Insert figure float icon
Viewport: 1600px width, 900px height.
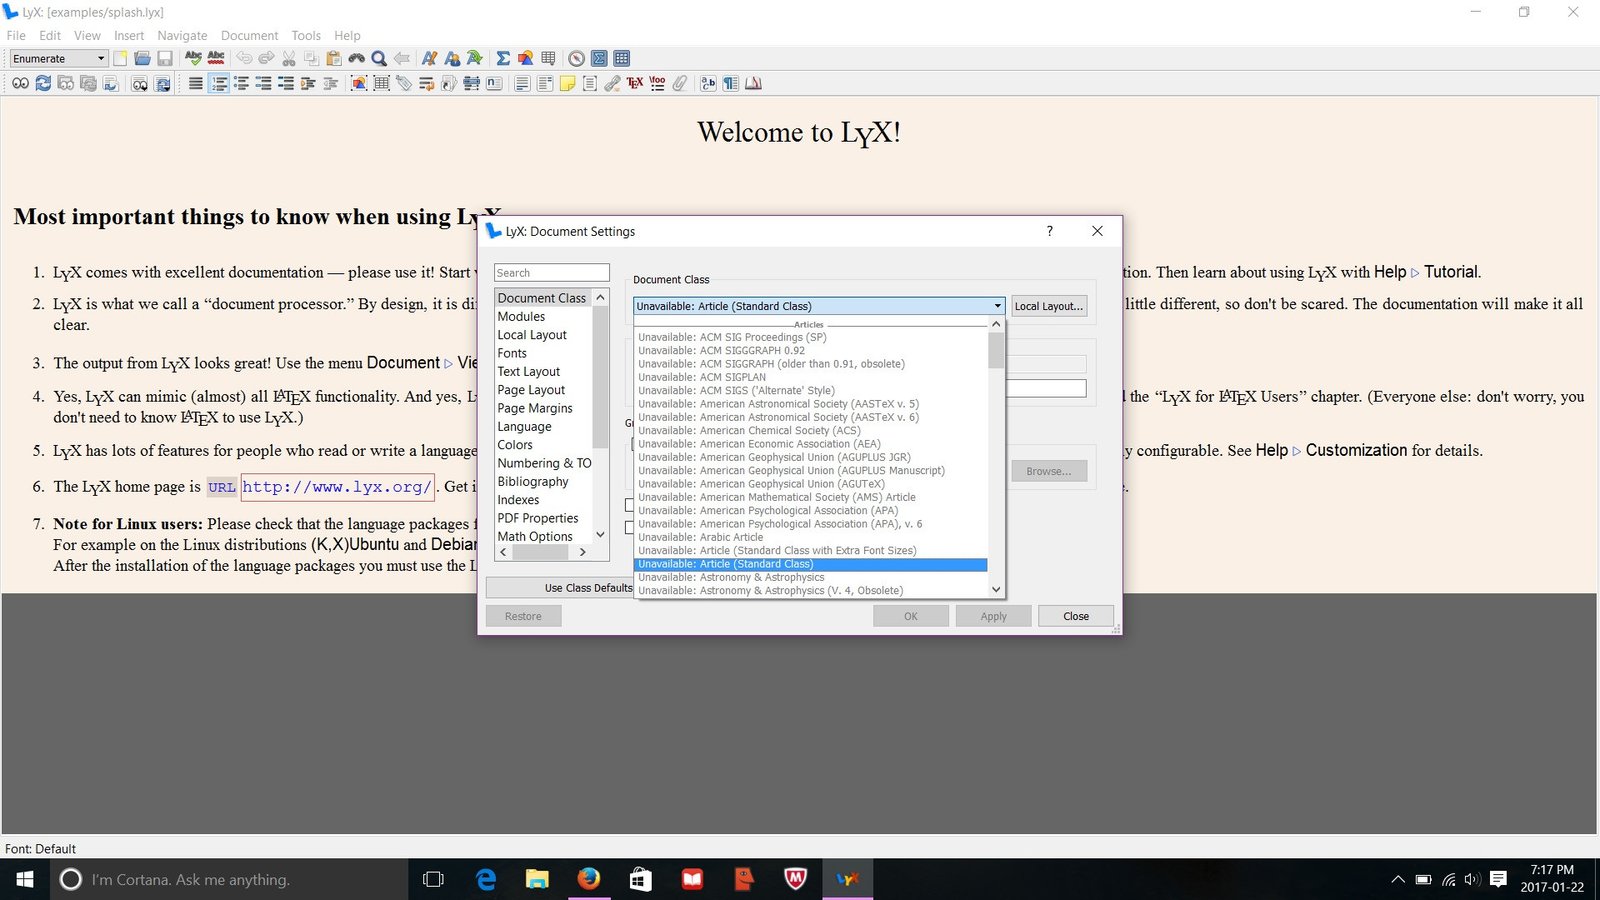coord(359,83)
